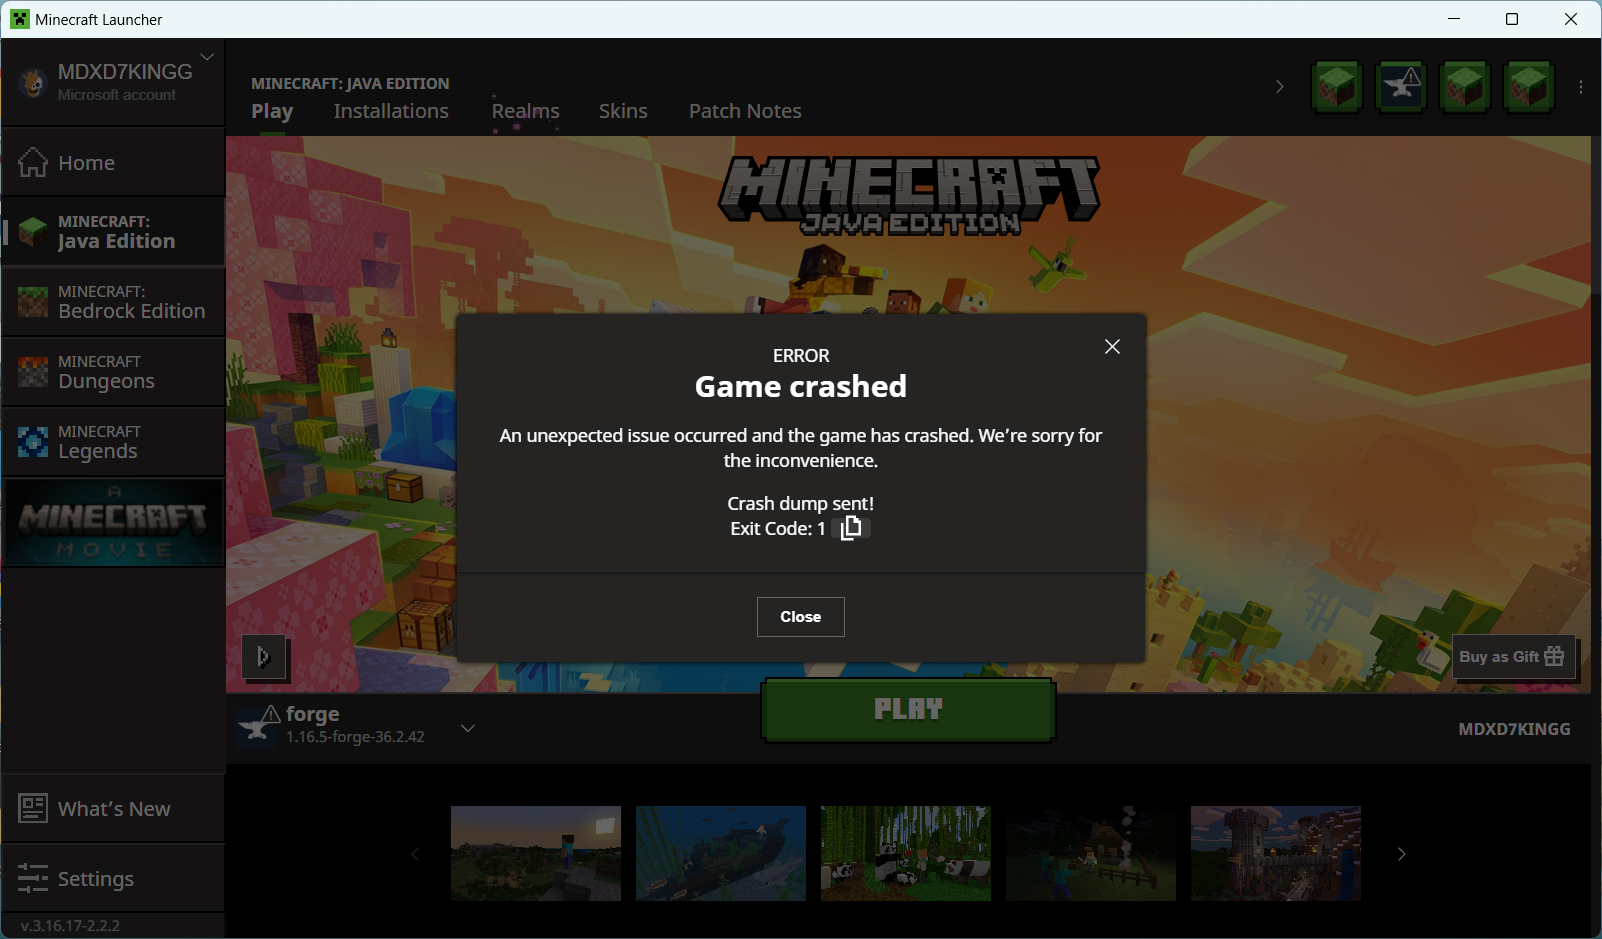Click the "Microsoft account" label
This screenshot has width=1602, height=939.
pyautogui.click(x=117, y=95)
